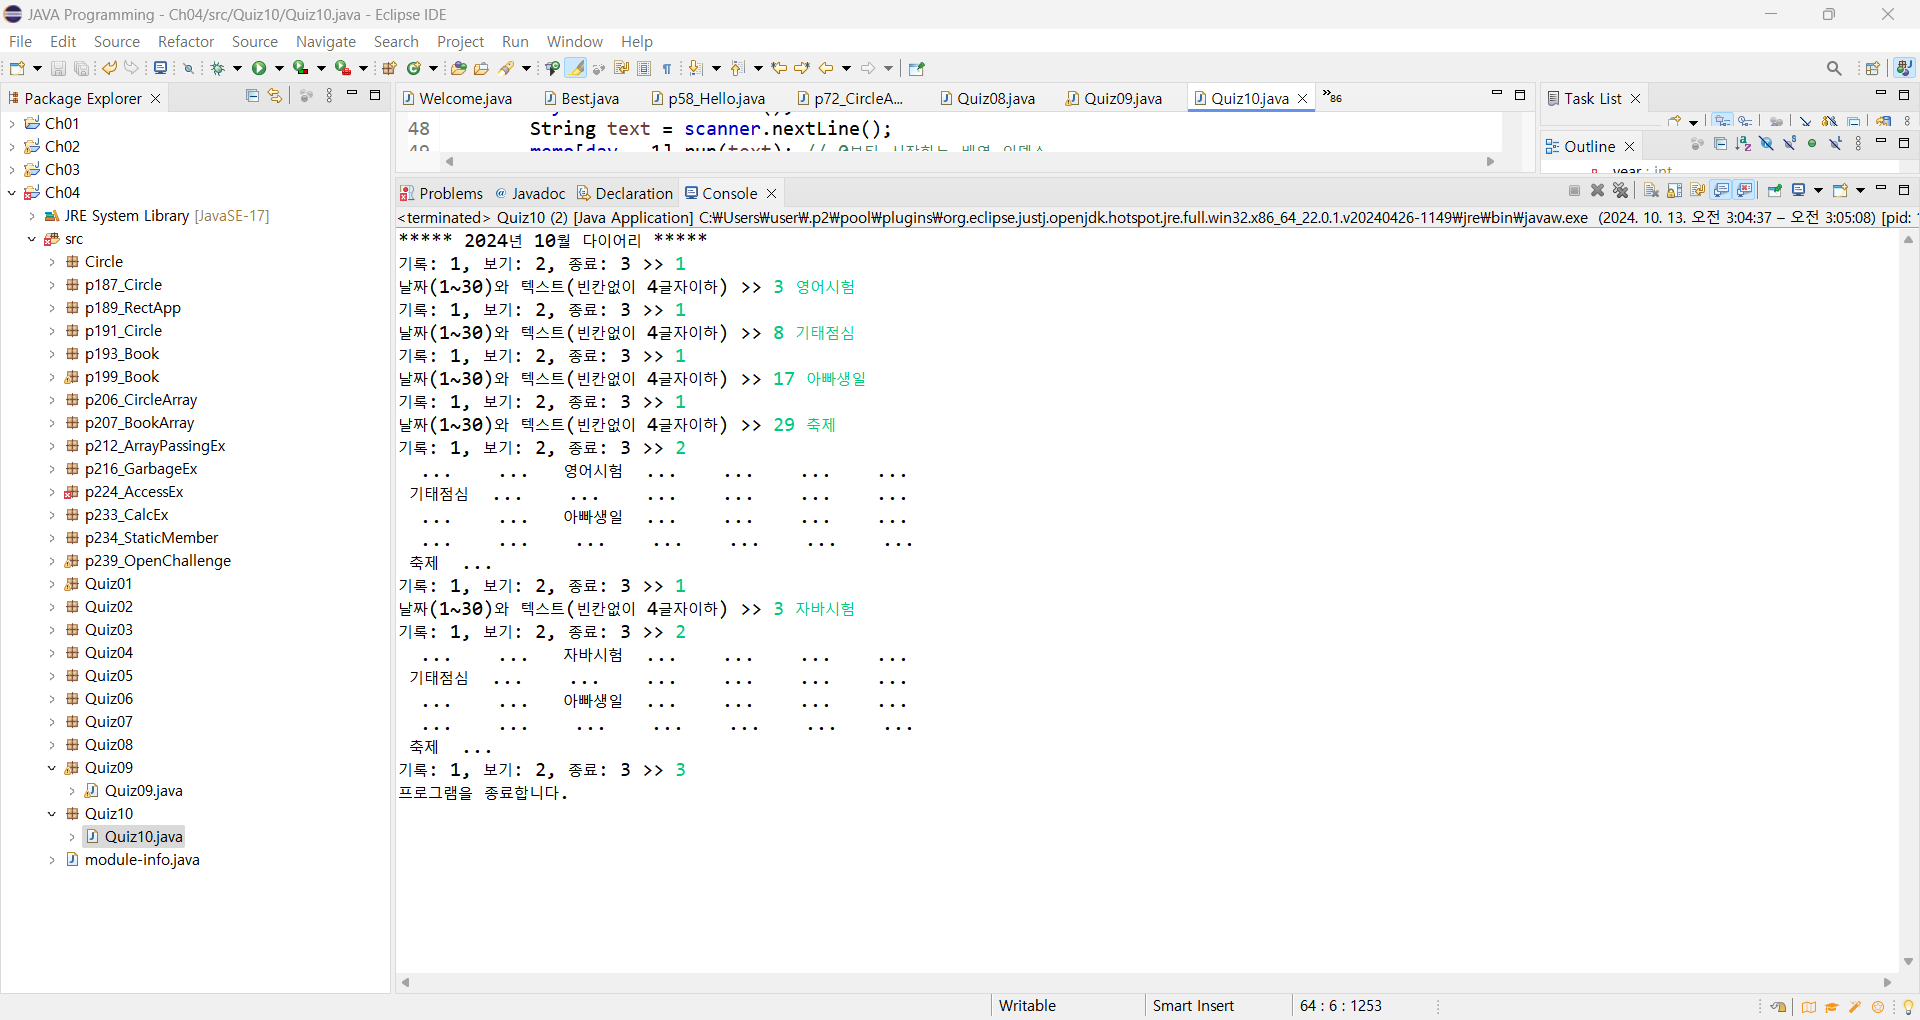Click the New Java Class icon

pyautogui.click(x=413, y=68)
